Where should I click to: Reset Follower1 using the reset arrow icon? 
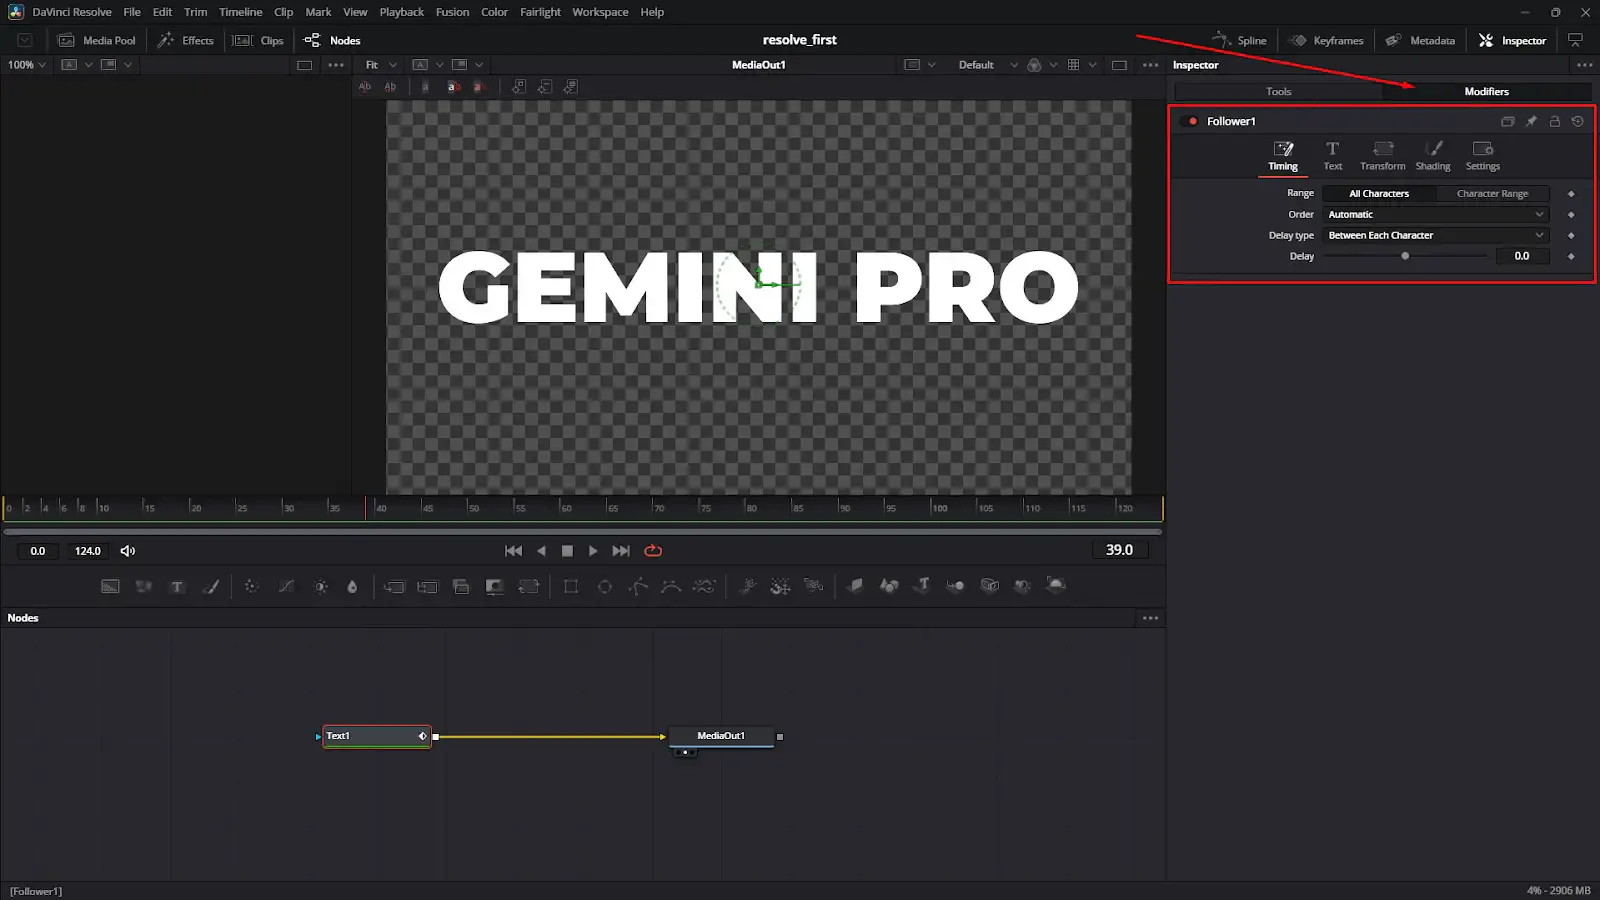click(1578, 121)
